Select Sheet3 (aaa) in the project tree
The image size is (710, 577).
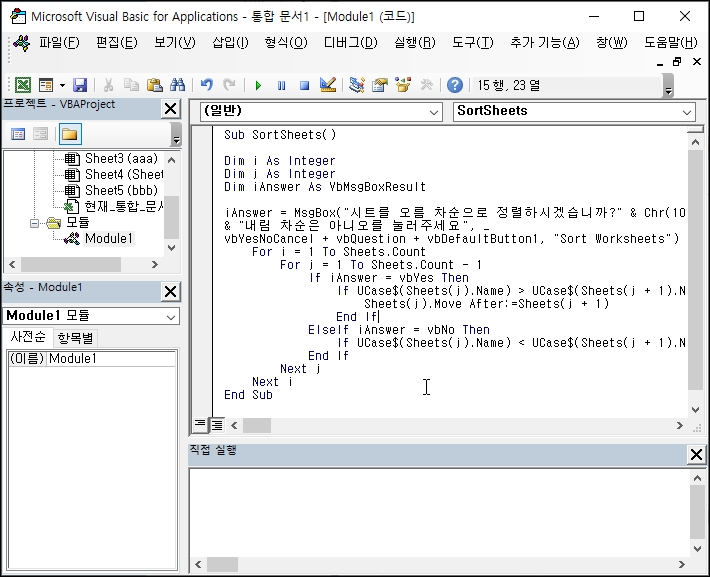(121, 159)
